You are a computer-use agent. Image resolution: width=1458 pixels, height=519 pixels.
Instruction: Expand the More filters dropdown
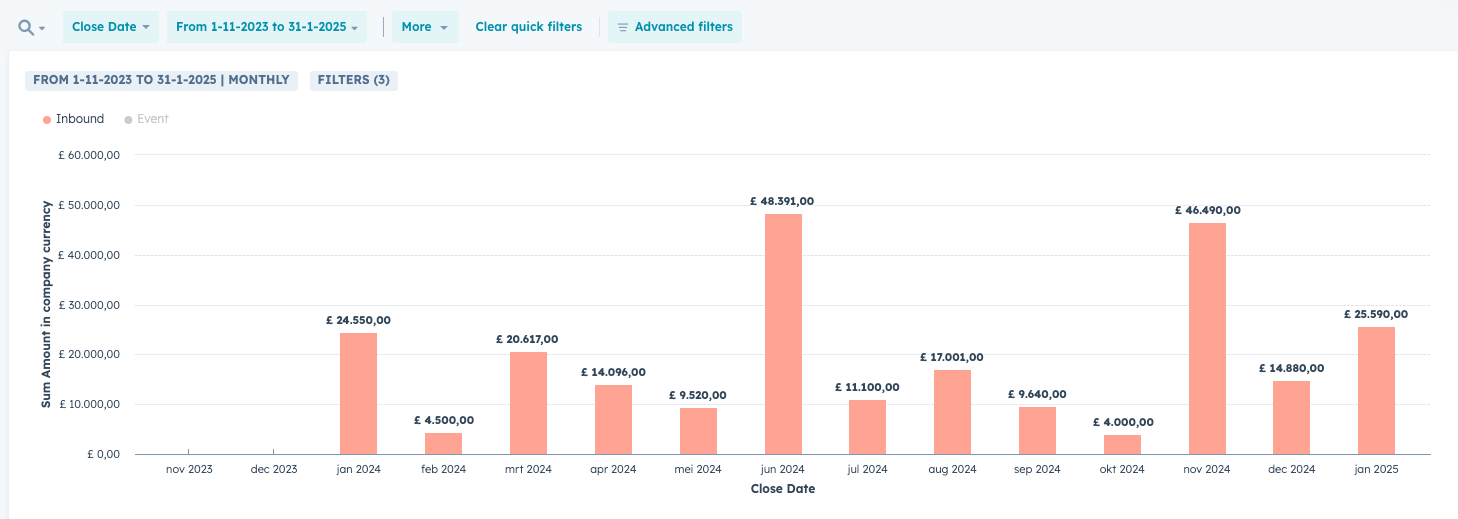pos(425,27)
